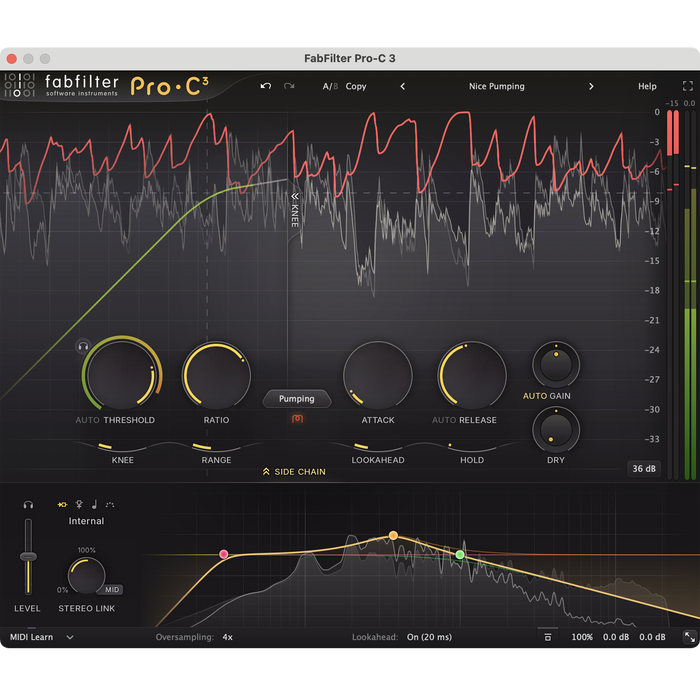
Task: Click the window title FabFilter Pro-C 3
Action: [350, 58]
